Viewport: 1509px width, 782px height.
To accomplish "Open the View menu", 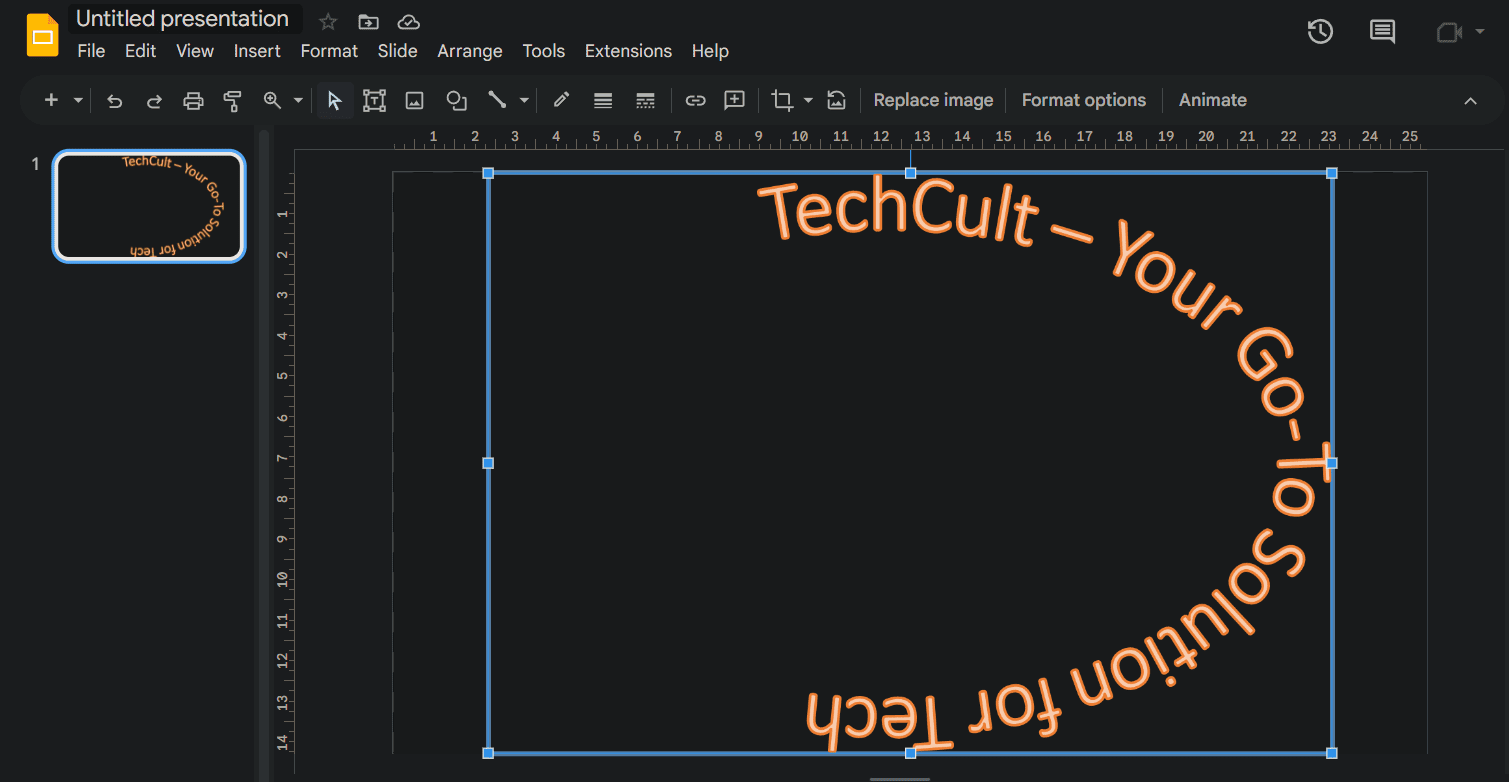I will coord(195,51).
